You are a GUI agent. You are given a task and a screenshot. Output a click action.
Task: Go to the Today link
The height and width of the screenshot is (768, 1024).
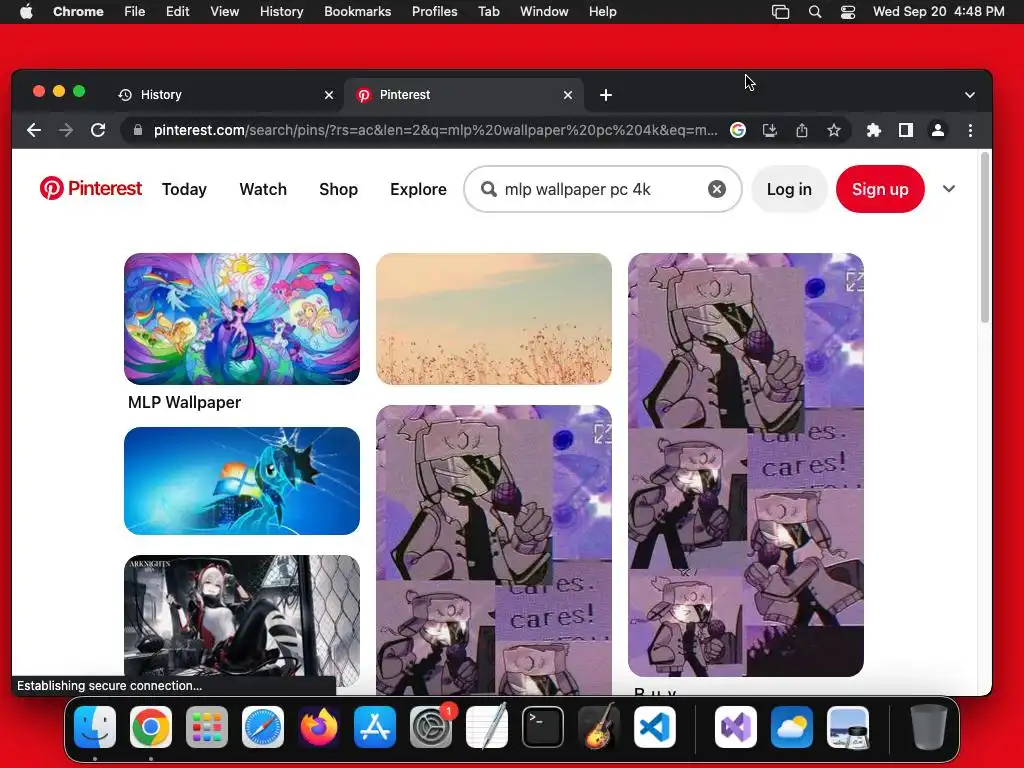coord(184,189)
